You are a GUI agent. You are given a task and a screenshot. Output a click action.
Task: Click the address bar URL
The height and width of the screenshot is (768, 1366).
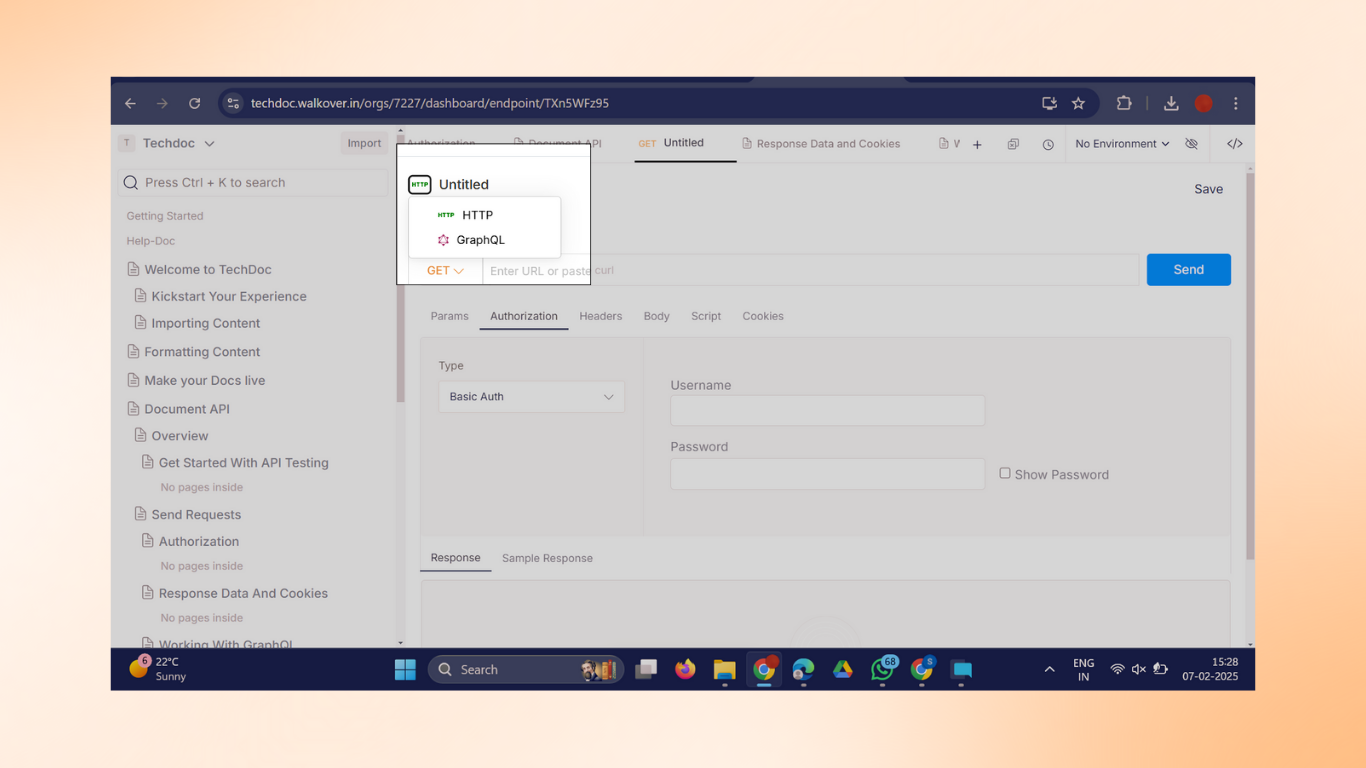[x=430, y=103]
